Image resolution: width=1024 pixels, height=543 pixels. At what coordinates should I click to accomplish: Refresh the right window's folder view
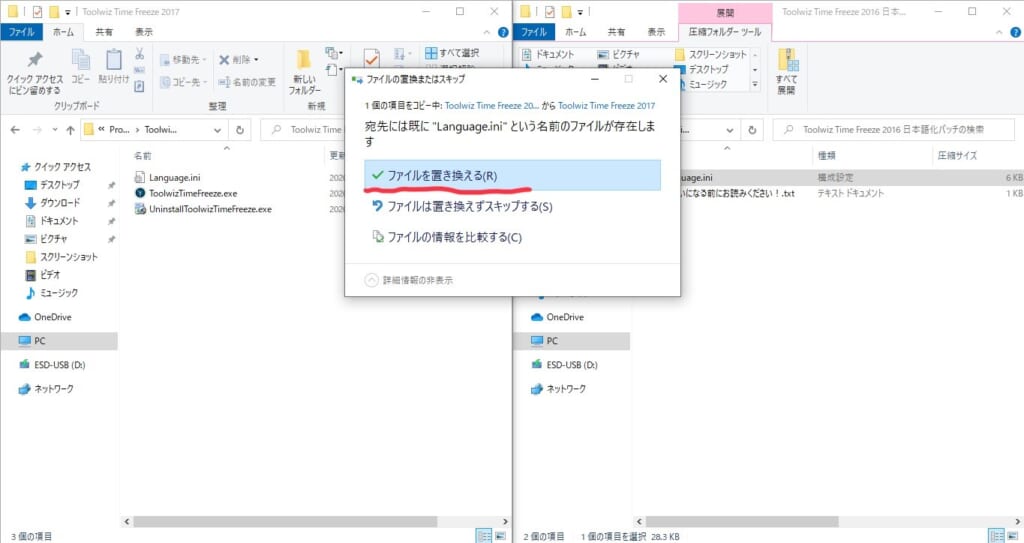tap(752, 130)
